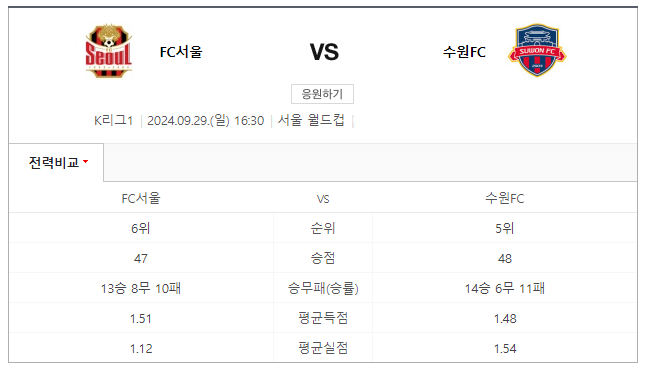Screen dimensions: 646x368
Task: Click the 응원하기 cheer button
Action: (x=322, y=94)
